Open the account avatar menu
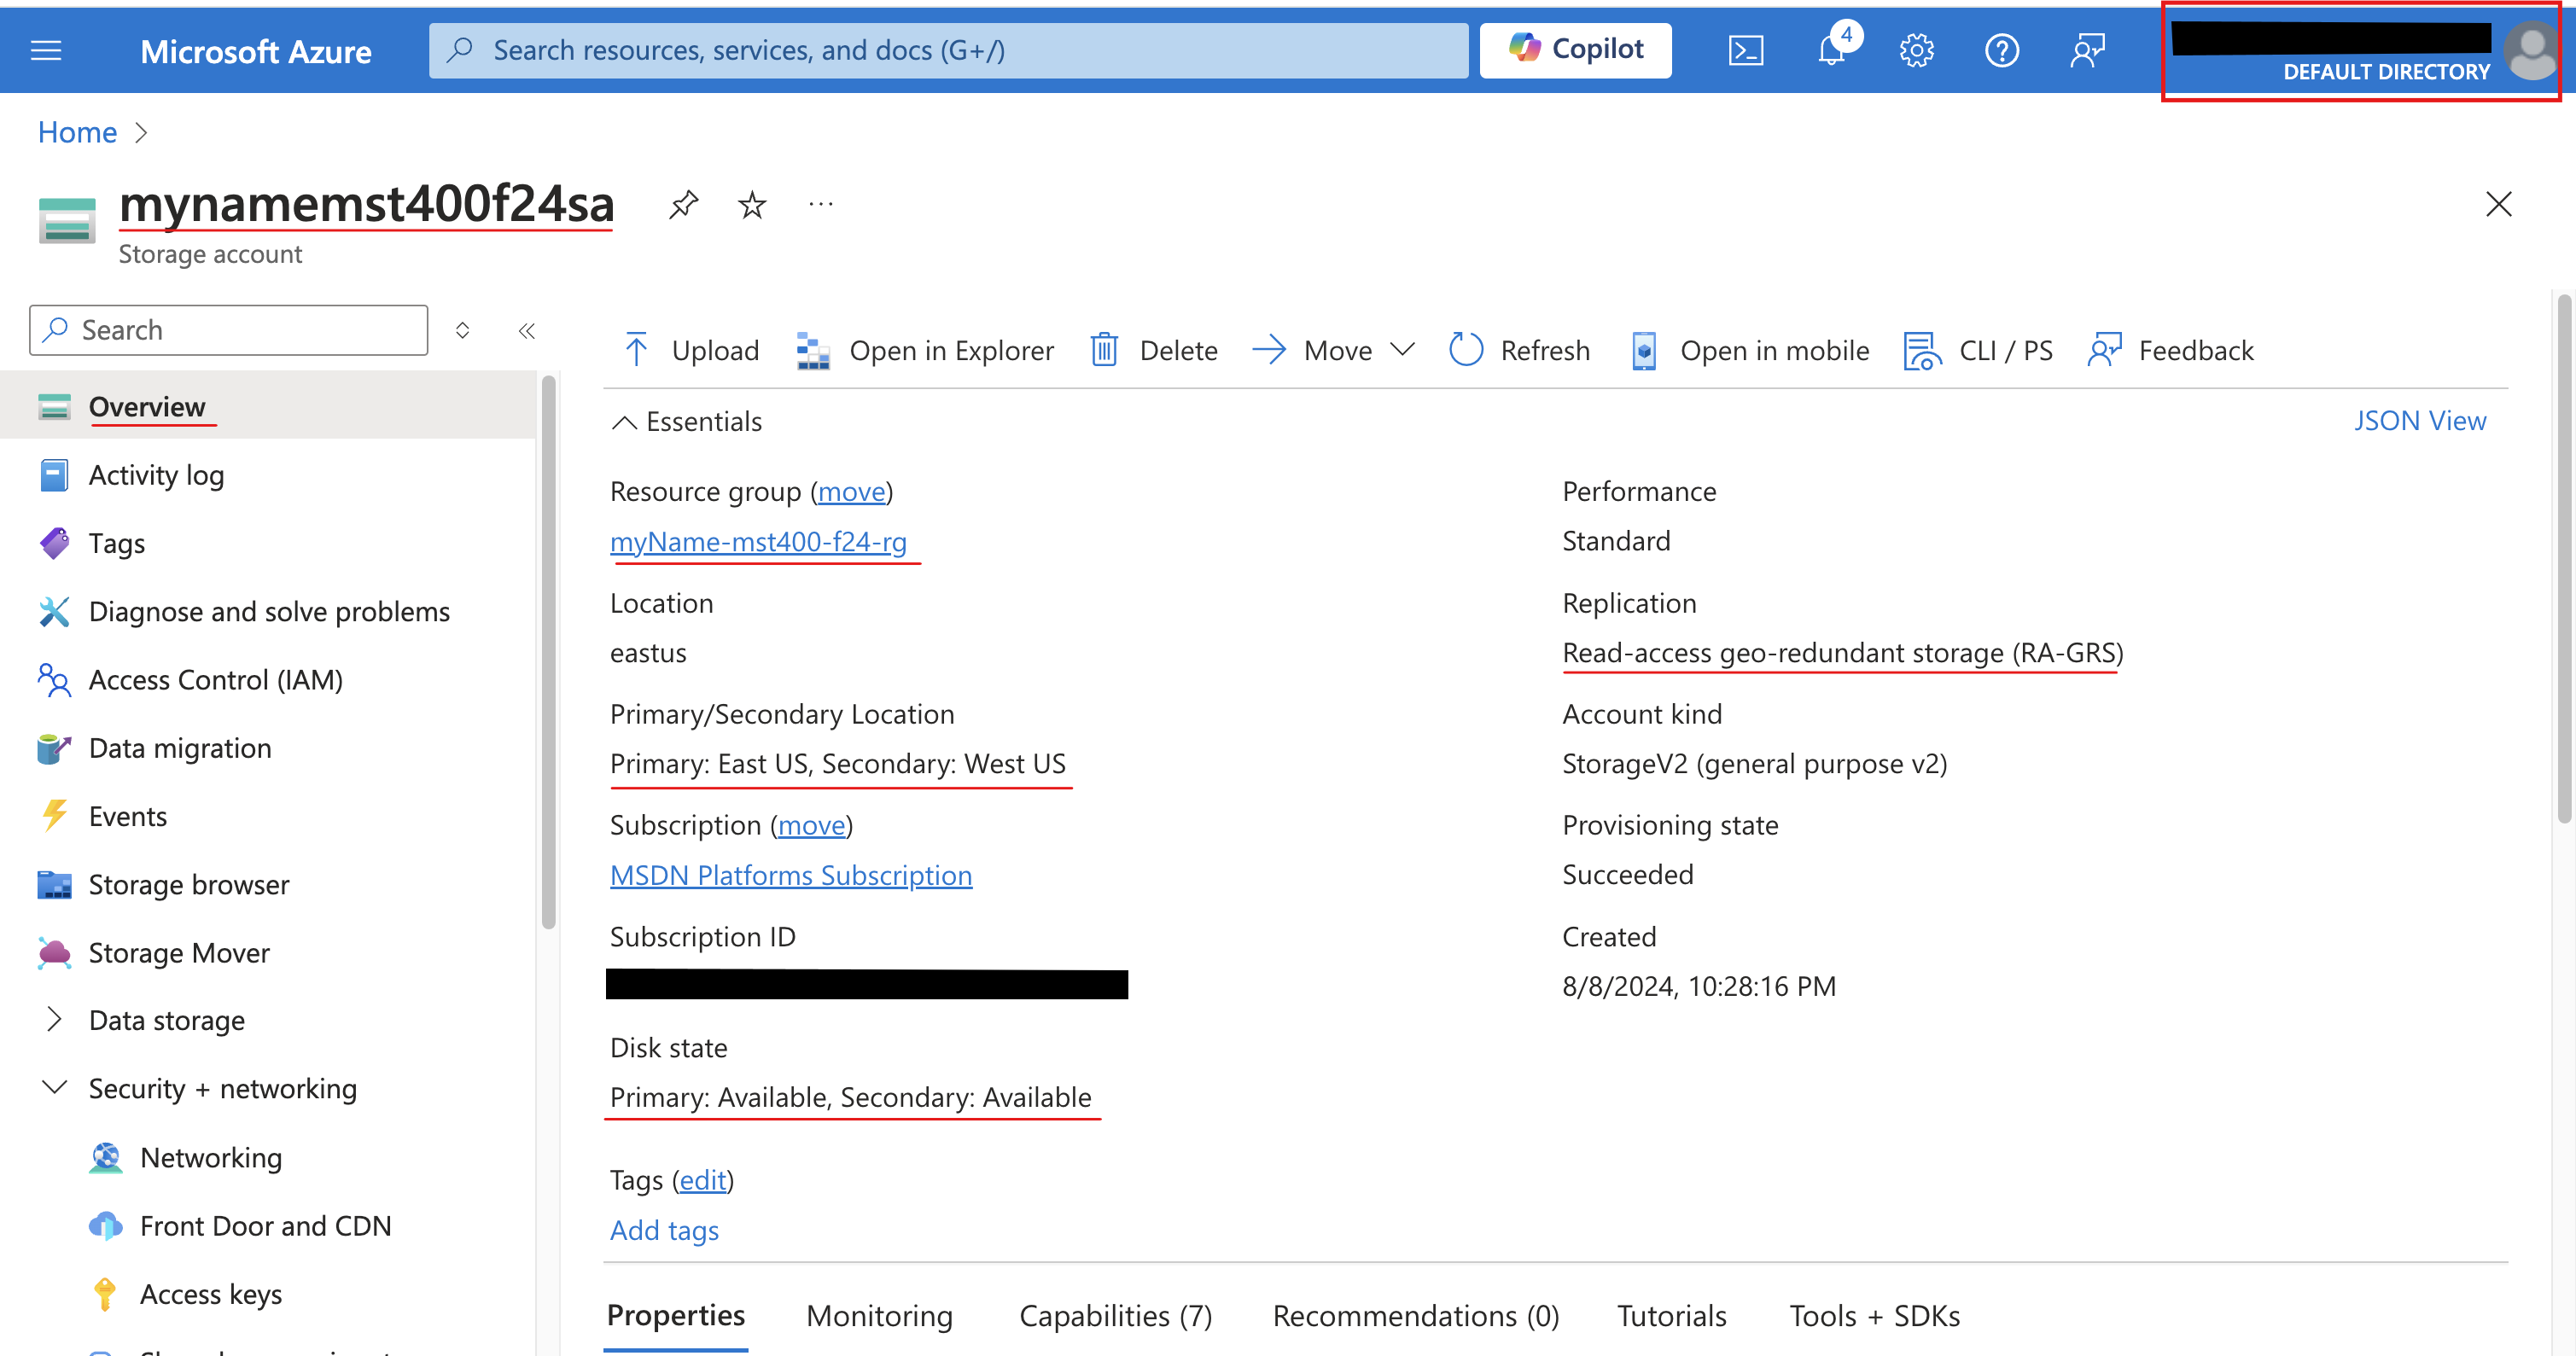The width and height of the screenshot is (2576, 1356). pos(2531,50)
